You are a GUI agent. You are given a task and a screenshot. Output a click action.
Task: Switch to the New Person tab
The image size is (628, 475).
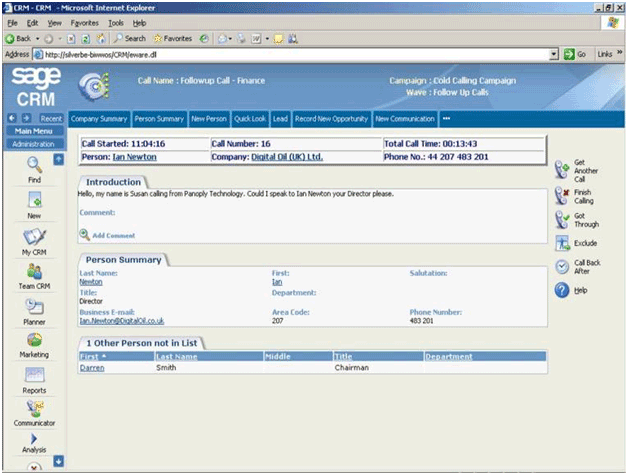coord(209,119)
